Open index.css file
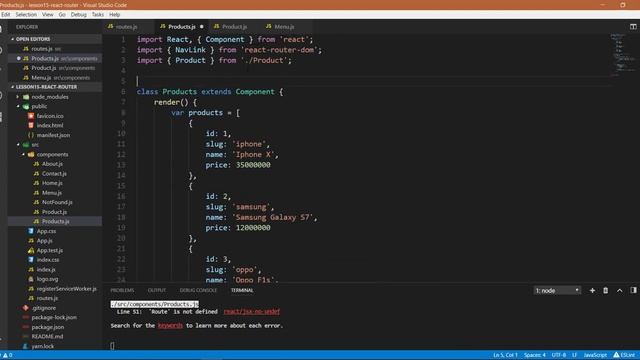The height and width of the screenshot is (360, 640). tap(48, 260)
